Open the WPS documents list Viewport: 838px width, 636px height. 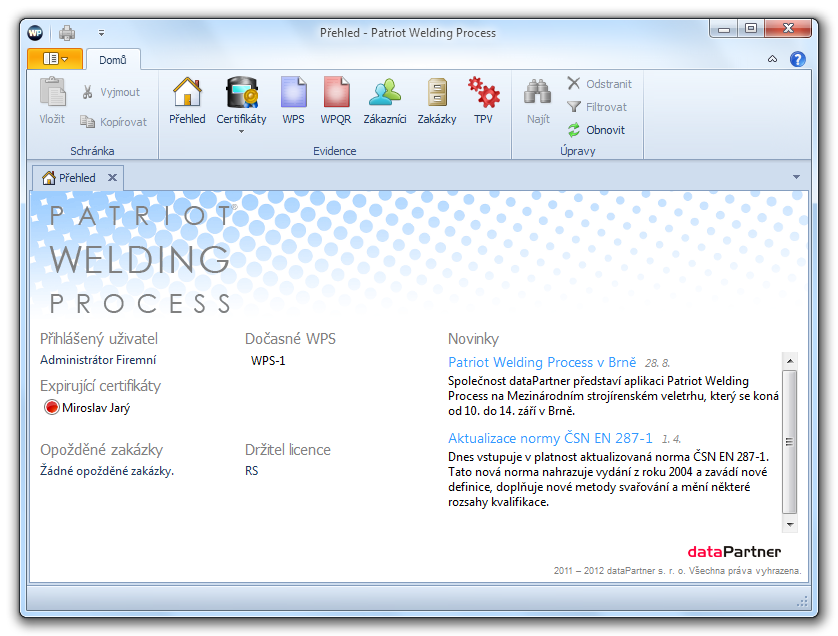pos(293,101)
